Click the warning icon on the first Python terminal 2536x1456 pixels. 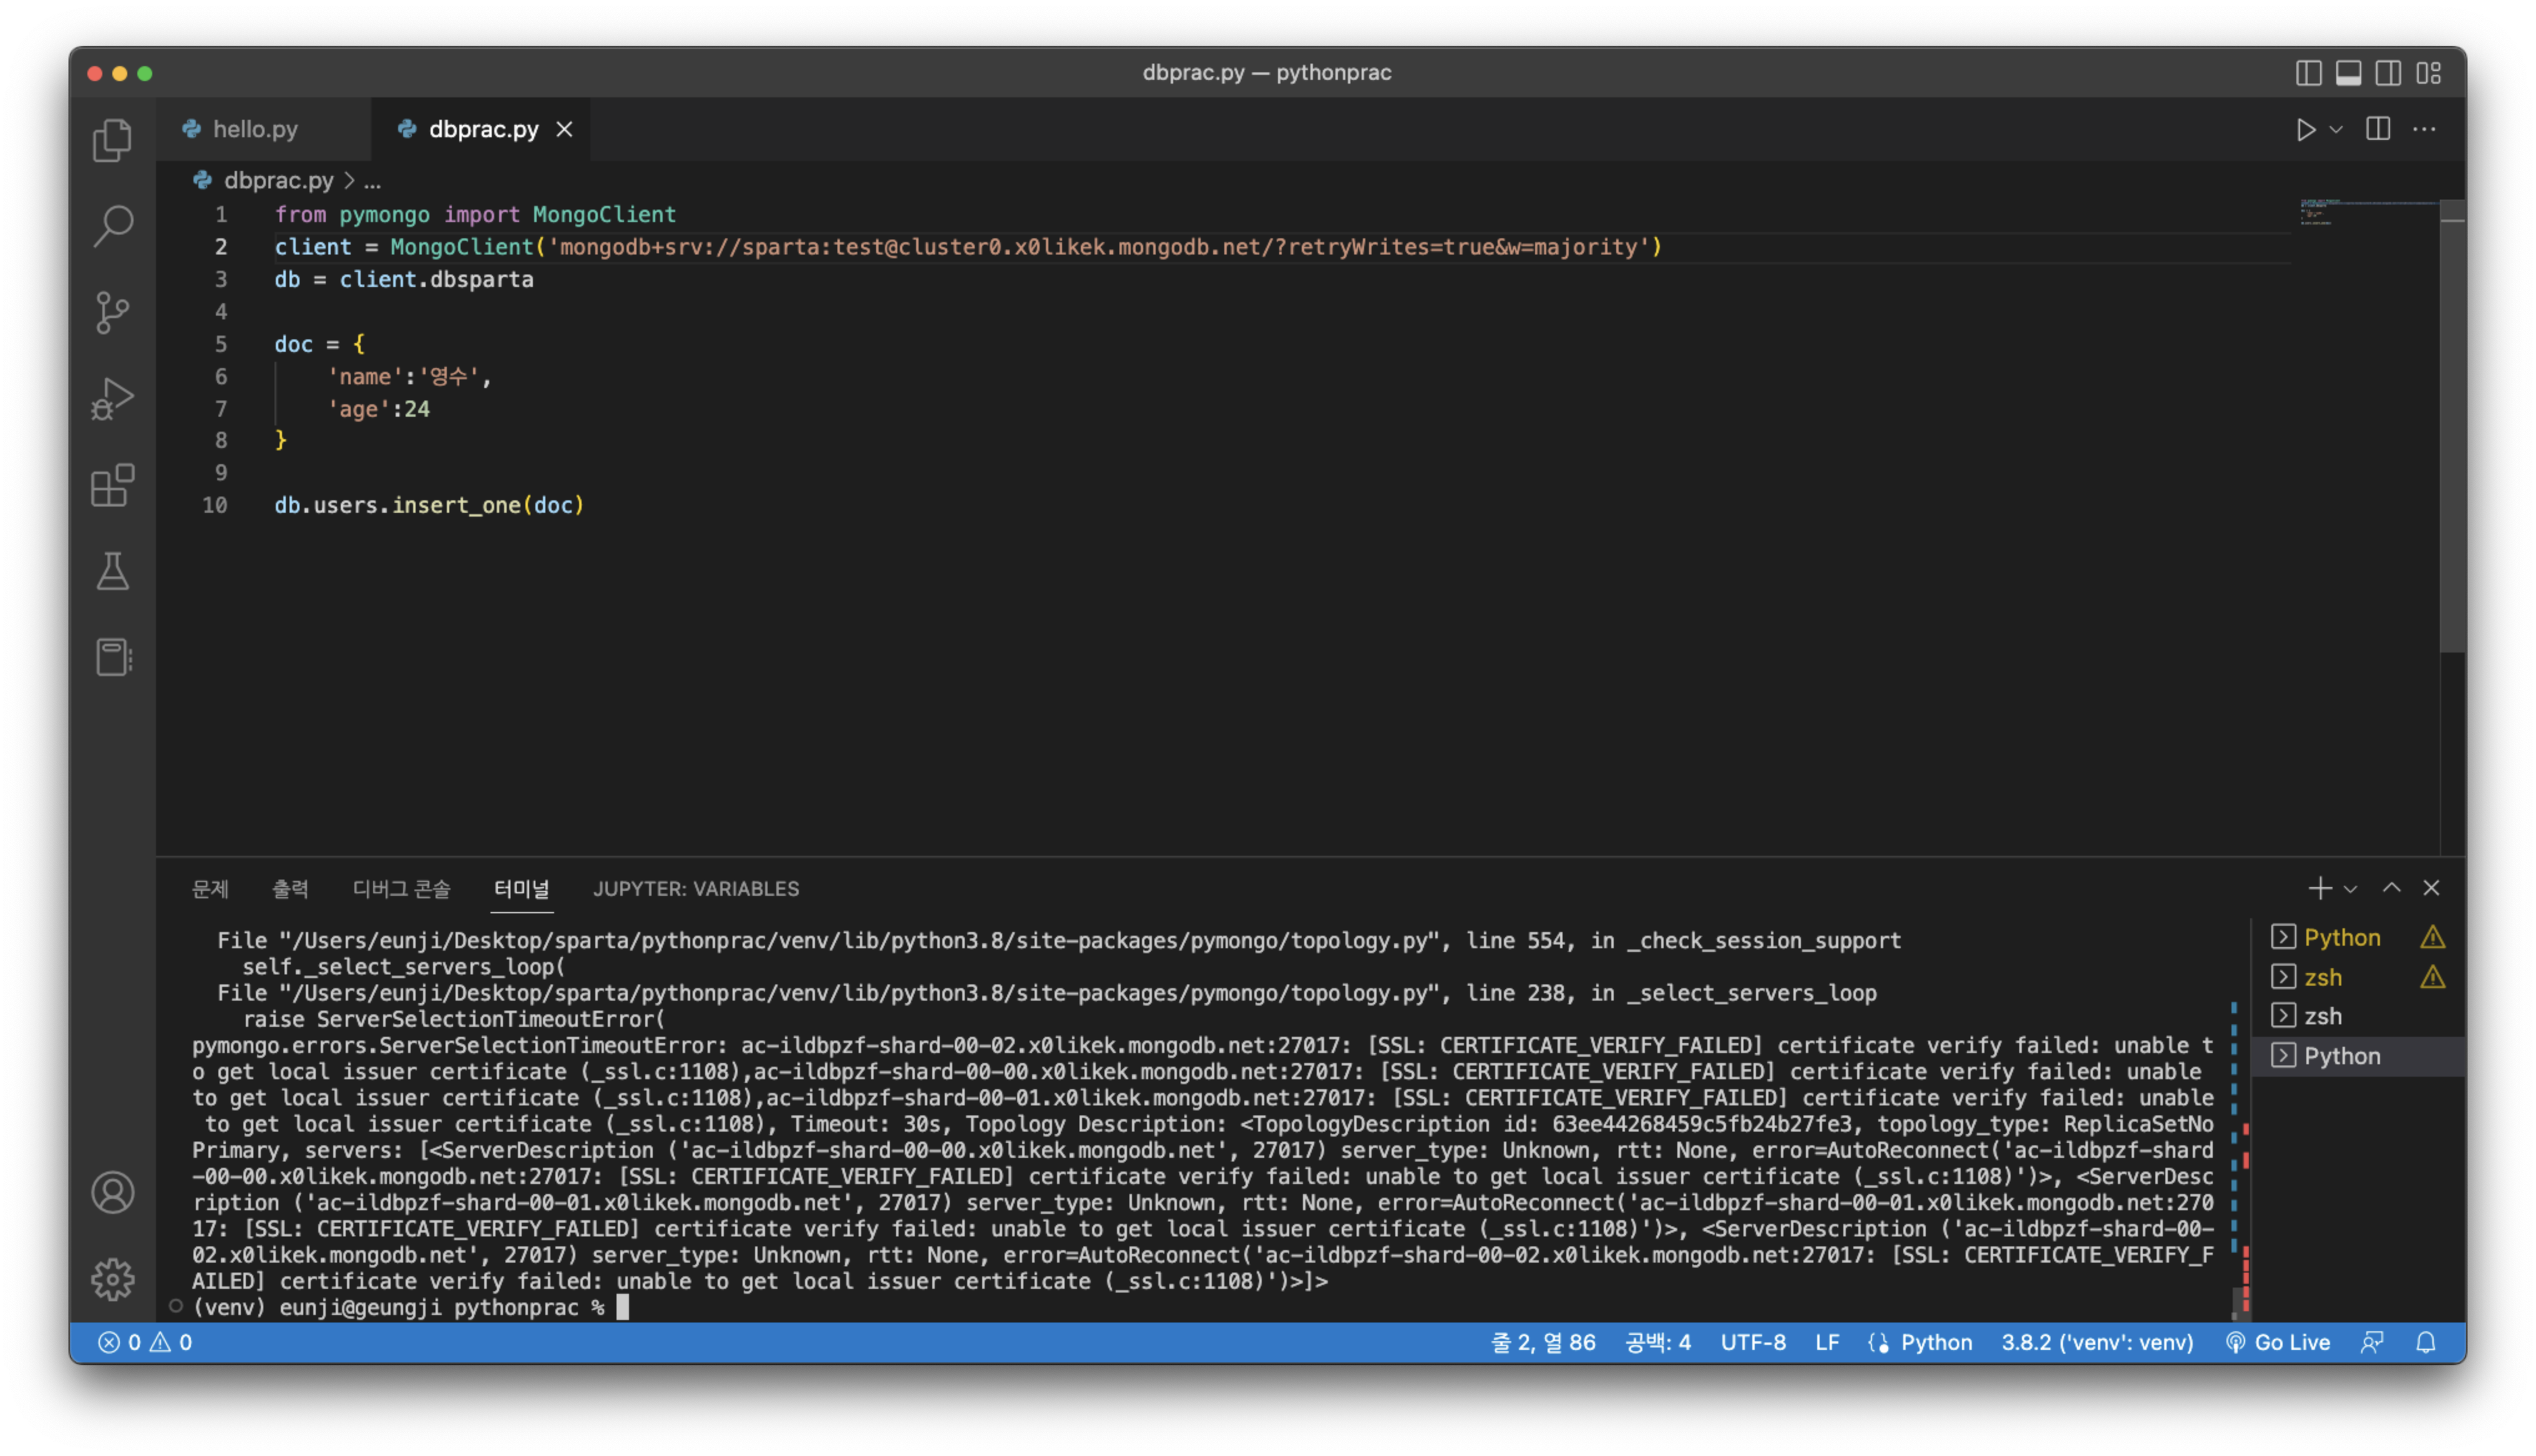pyautogui.click(x=2432, y=937)
